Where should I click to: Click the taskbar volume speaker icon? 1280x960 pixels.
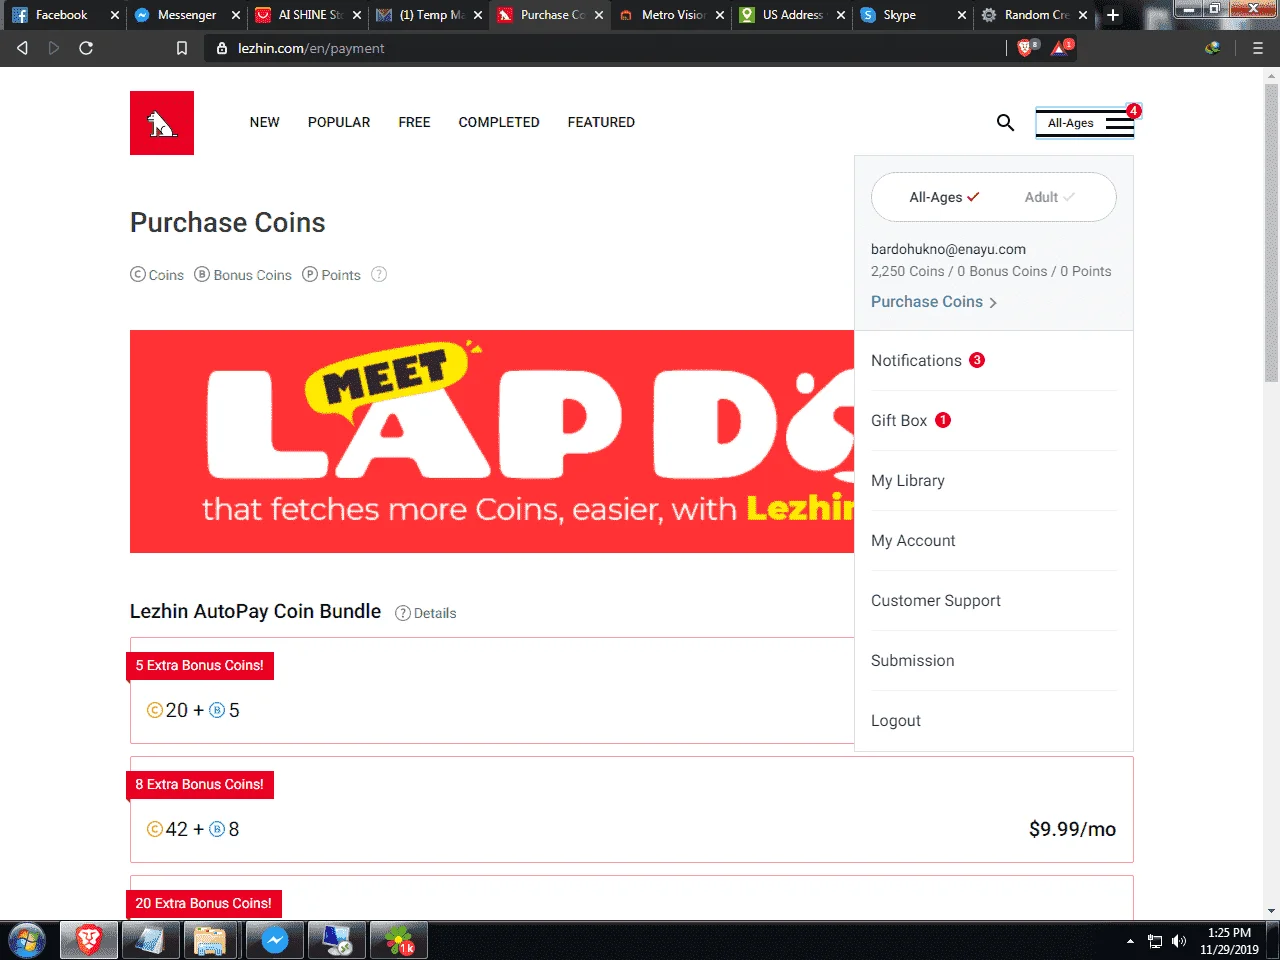click(1179, 941)
